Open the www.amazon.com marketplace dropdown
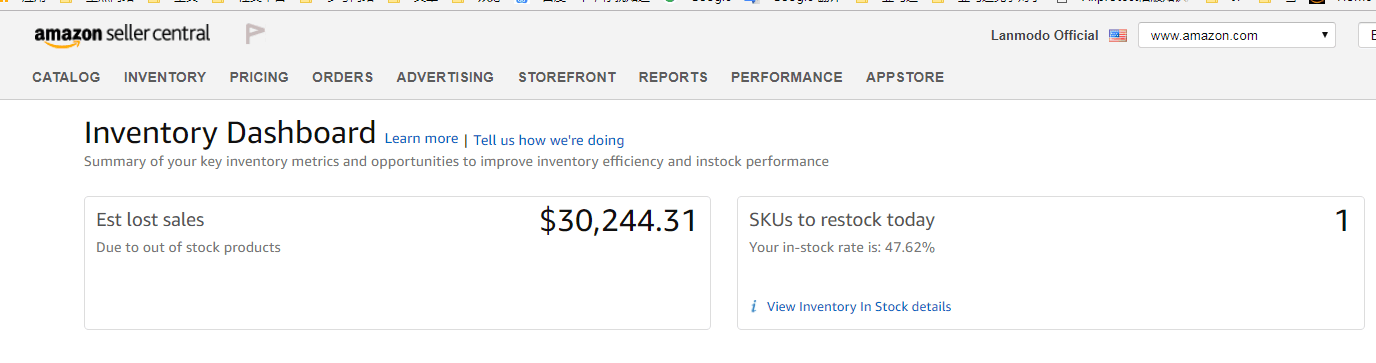The image size is (1376, 363). pos(1237,35)
